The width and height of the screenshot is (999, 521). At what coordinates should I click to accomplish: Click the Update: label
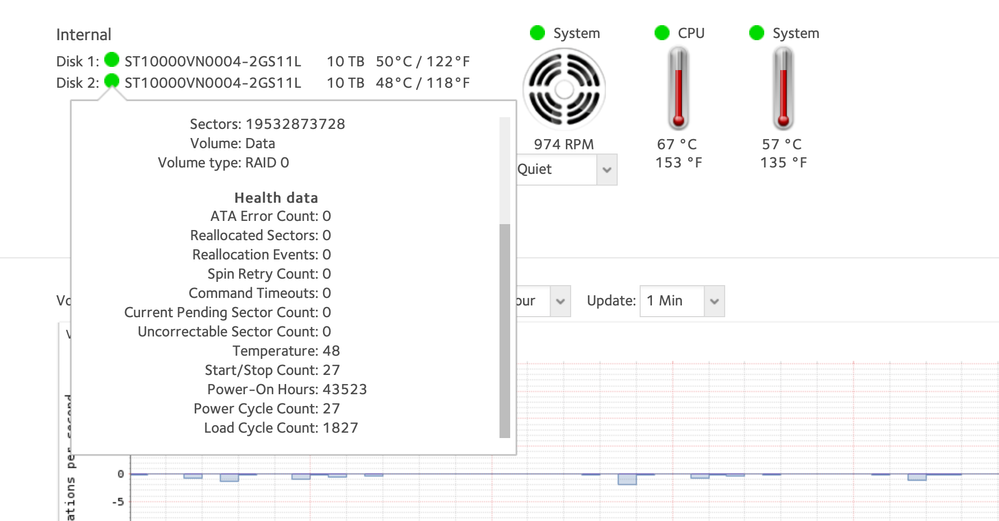611,301
